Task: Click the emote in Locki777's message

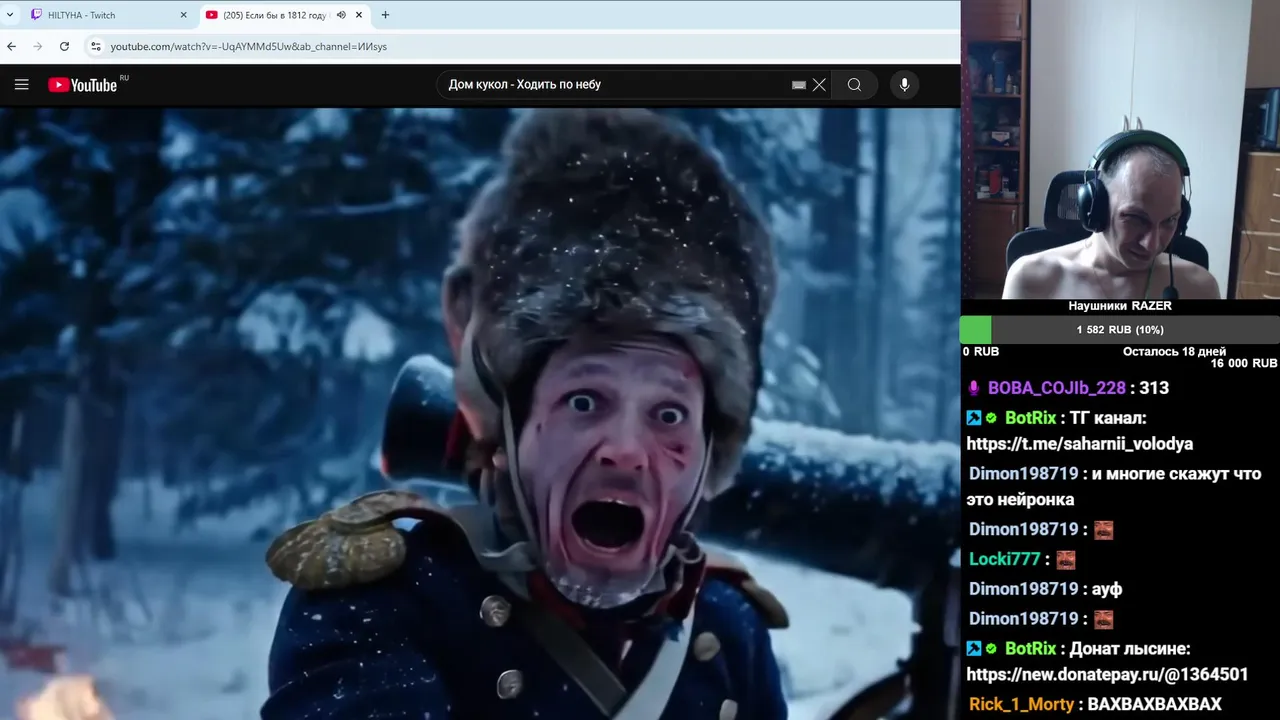Action: click(x=1065, y=560)
